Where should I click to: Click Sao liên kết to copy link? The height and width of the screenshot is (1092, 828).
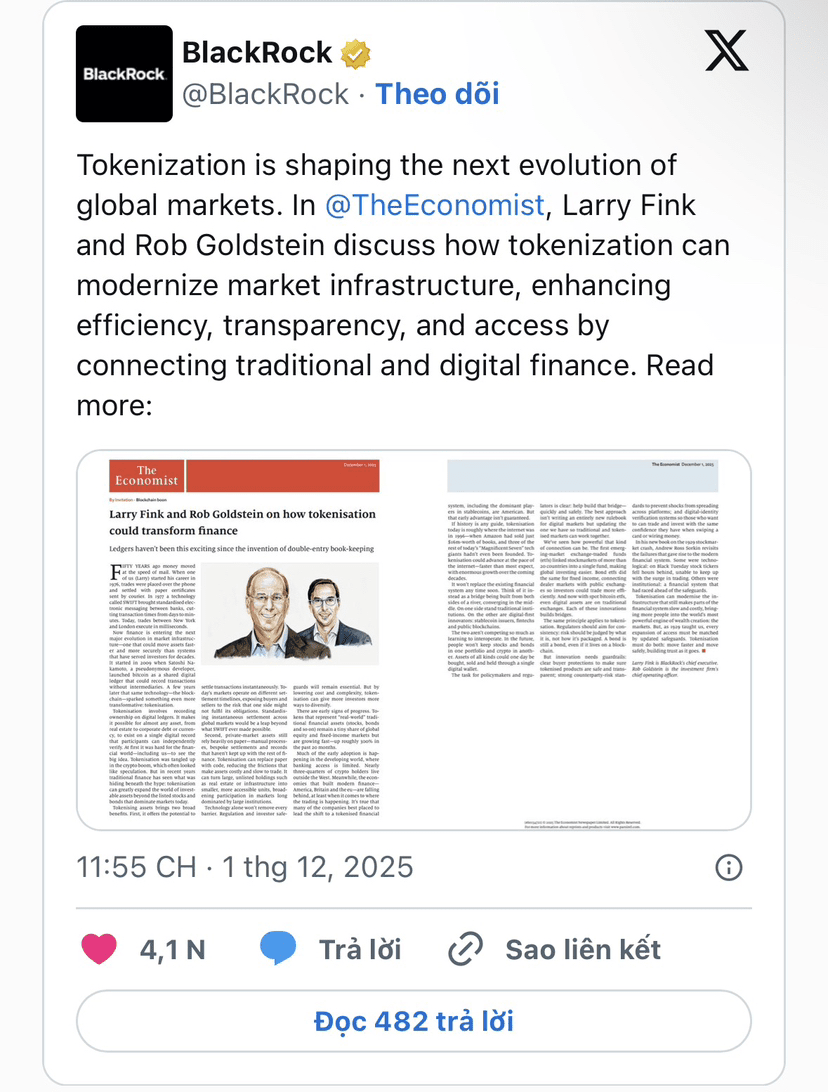583,949
